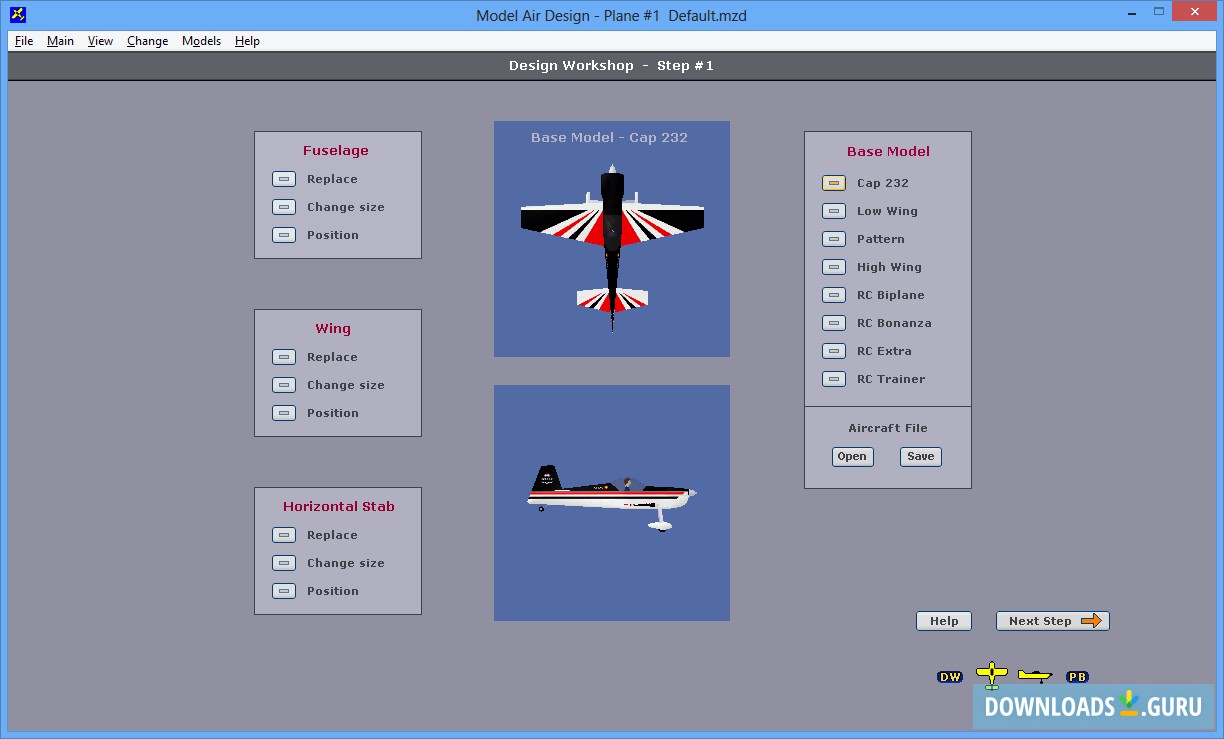Click the yellow side-view plane icon
1224x739 pixels.
(1035, 676)
